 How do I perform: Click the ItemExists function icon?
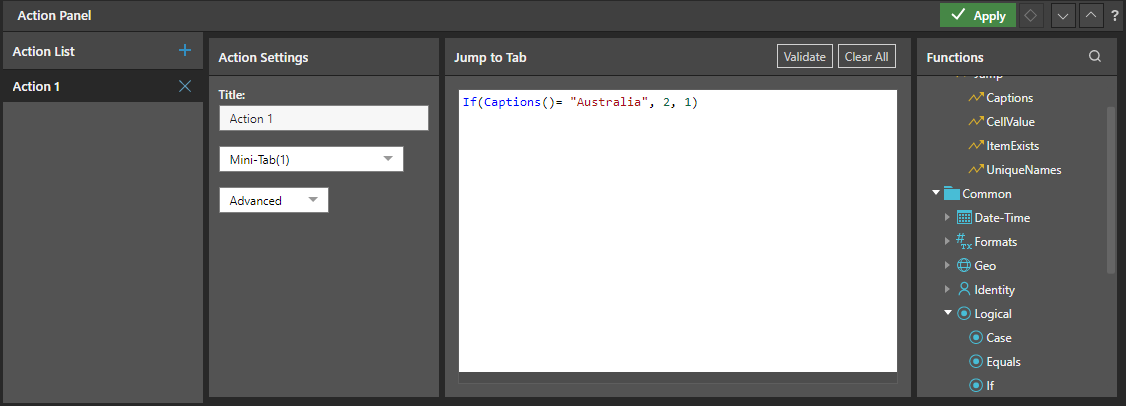coord(975,146)
